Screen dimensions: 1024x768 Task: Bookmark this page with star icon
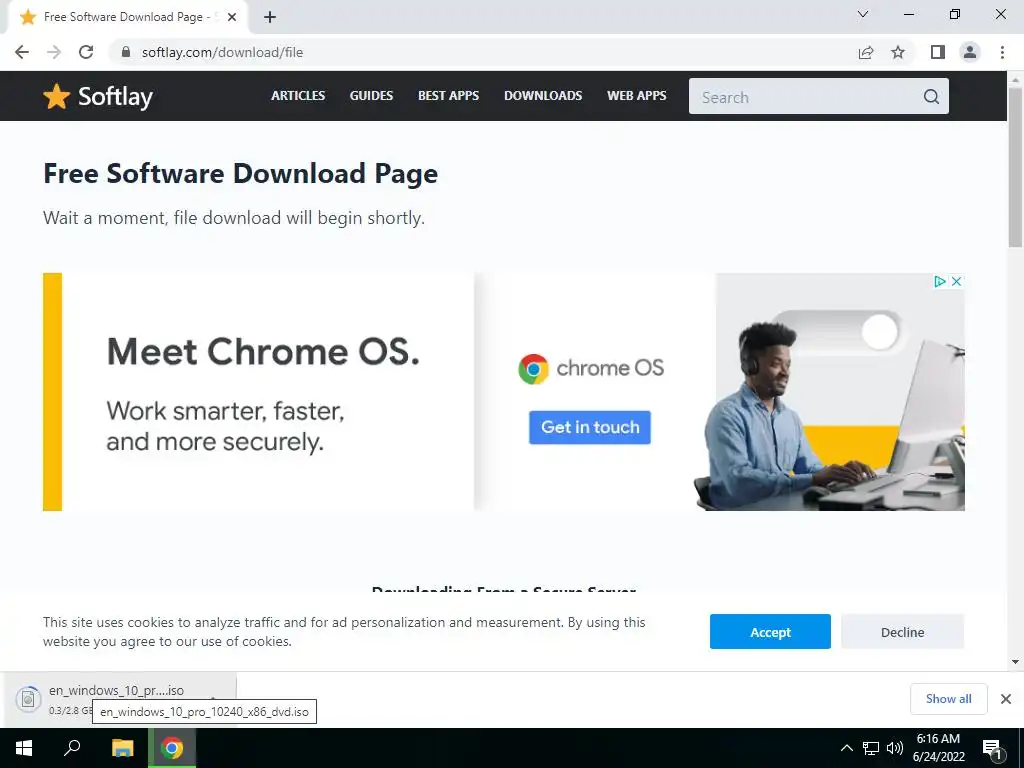[x=898, y=52]
